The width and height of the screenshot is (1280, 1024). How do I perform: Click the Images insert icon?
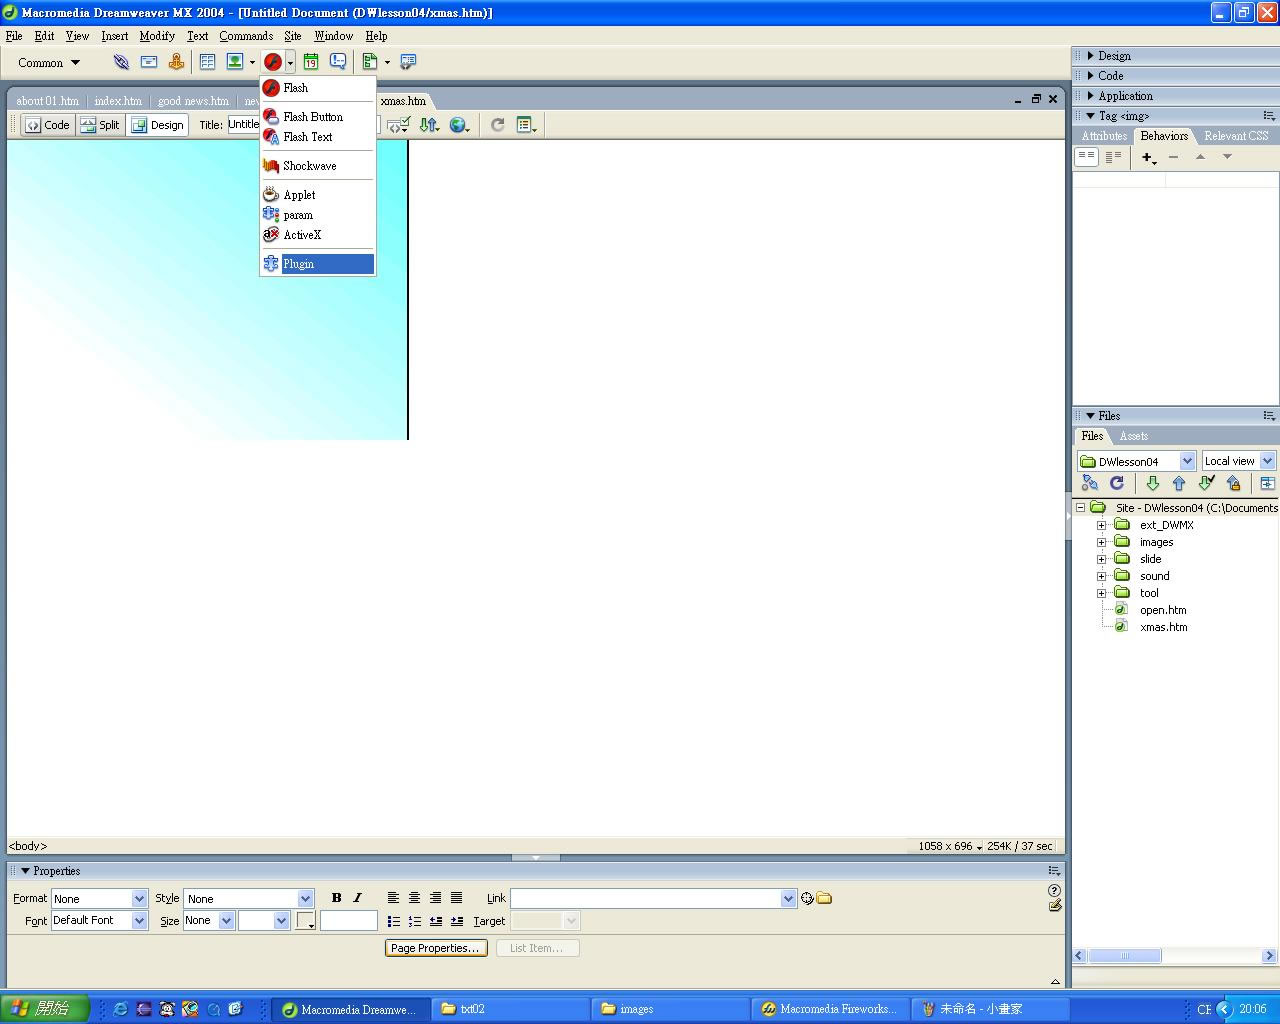point(235,62)
